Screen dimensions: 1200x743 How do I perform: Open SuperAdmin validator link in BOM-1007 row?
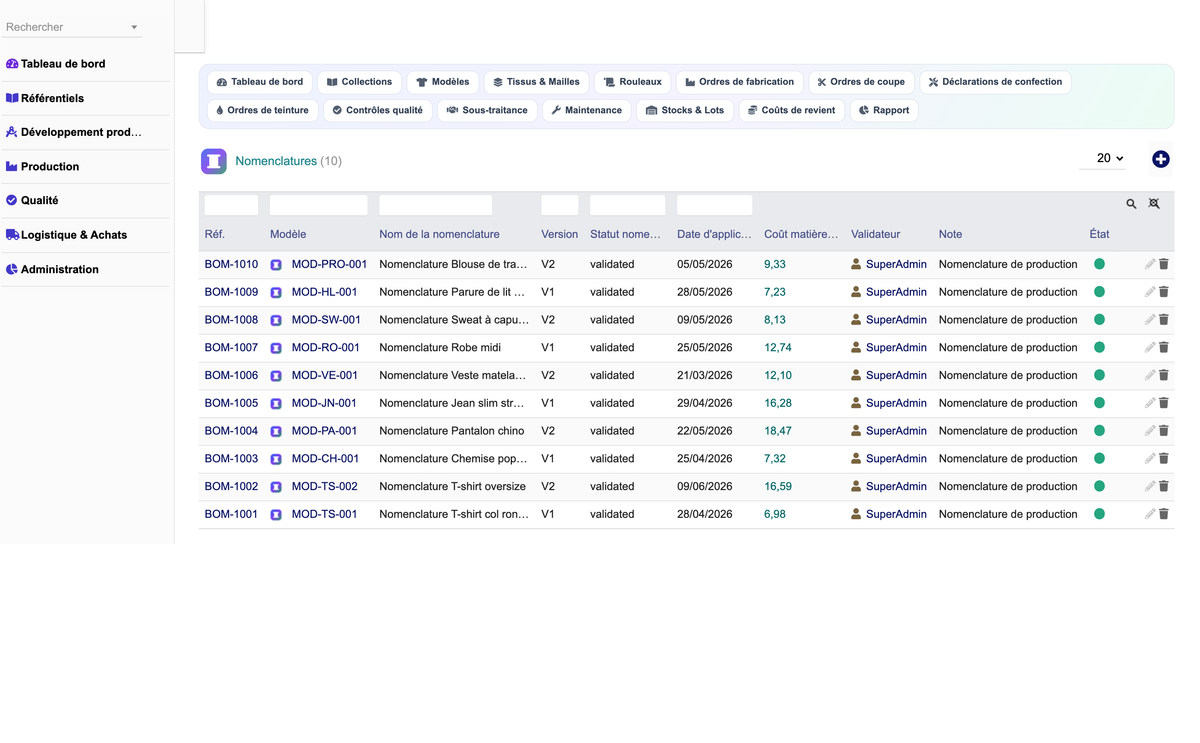896,348
